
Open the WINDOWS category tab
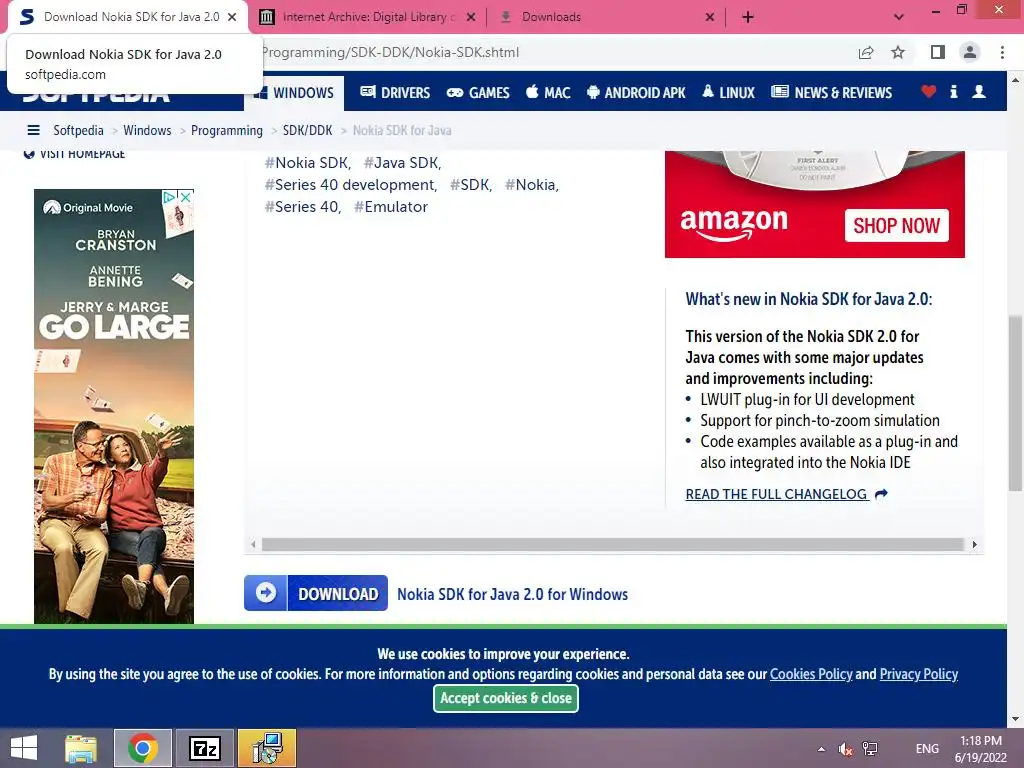[295, 93]
